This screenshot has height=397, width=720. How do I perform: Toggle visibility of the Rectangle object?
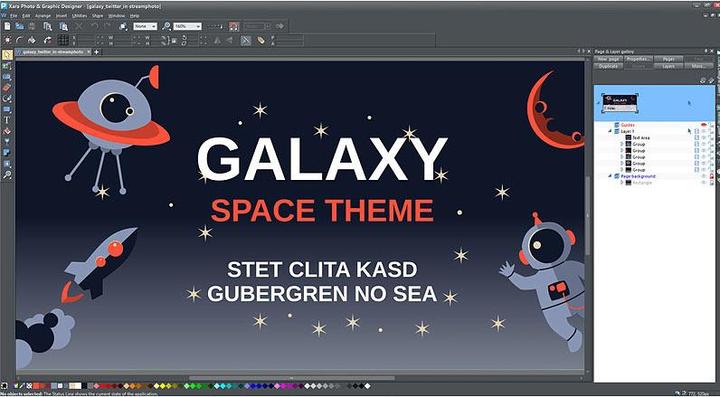703,183
